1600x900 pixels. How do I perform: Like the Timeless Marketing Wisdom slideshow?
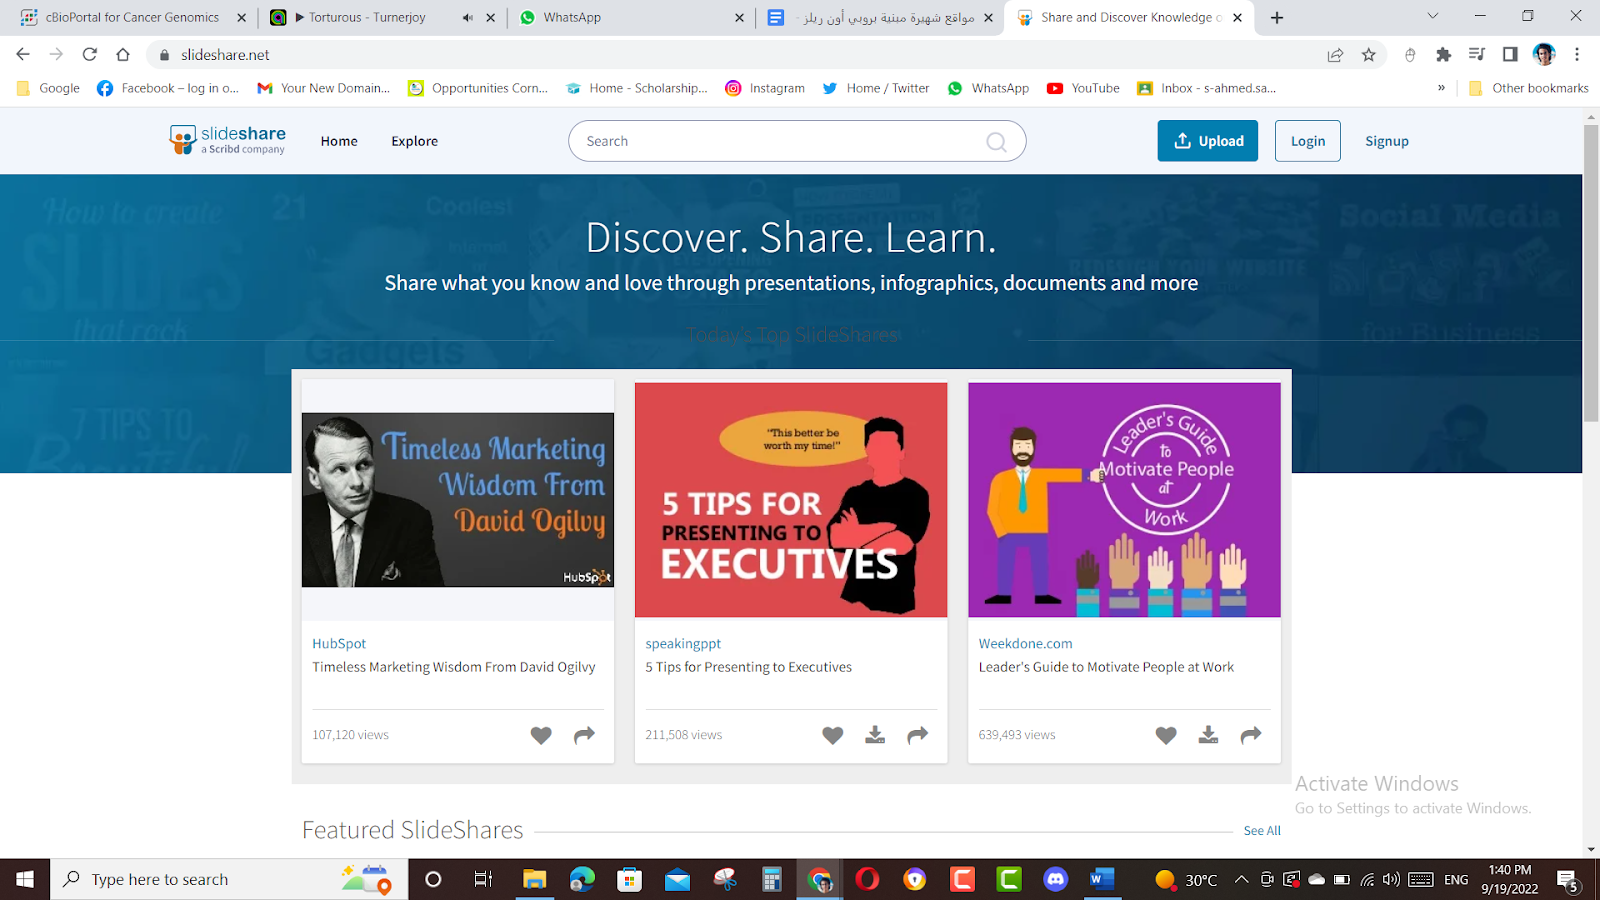[541, 735]
